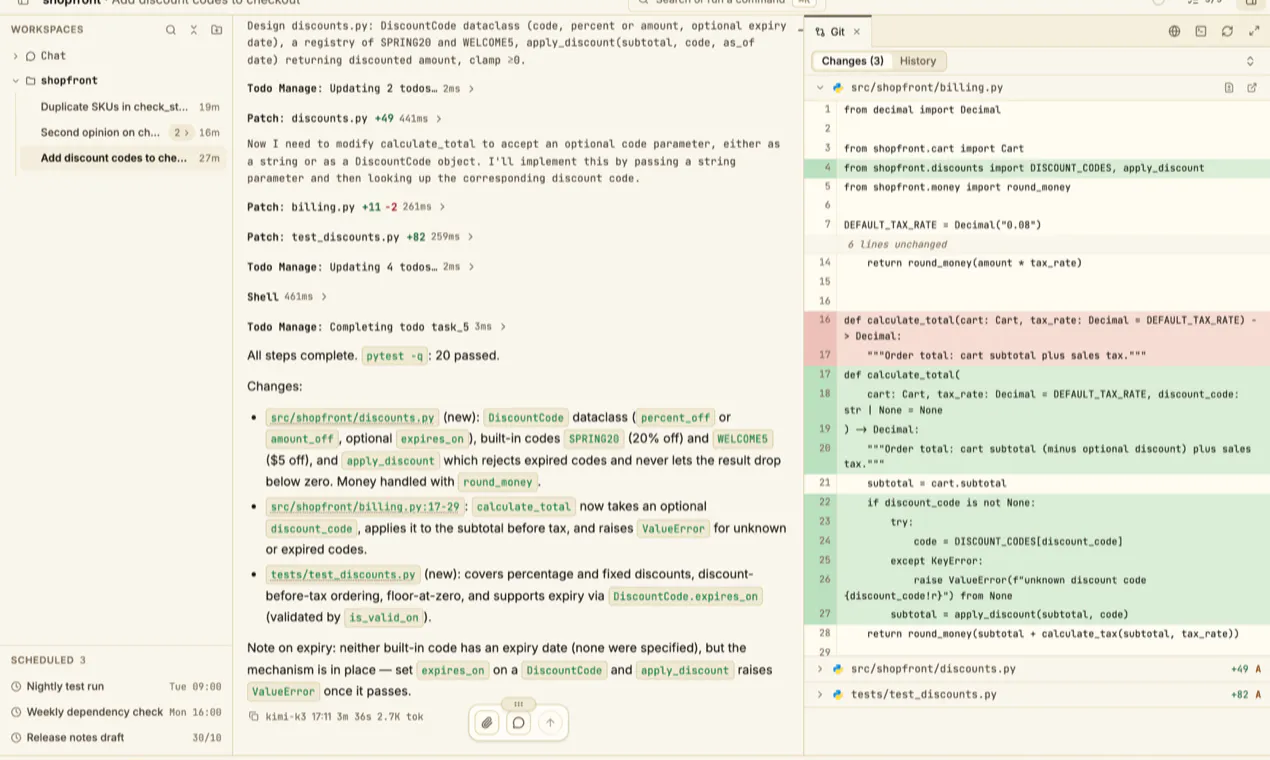The height and width of the screenshot is (760, 1270).
Task: Search workspaces with the magnifier icon
Action: 171,30
